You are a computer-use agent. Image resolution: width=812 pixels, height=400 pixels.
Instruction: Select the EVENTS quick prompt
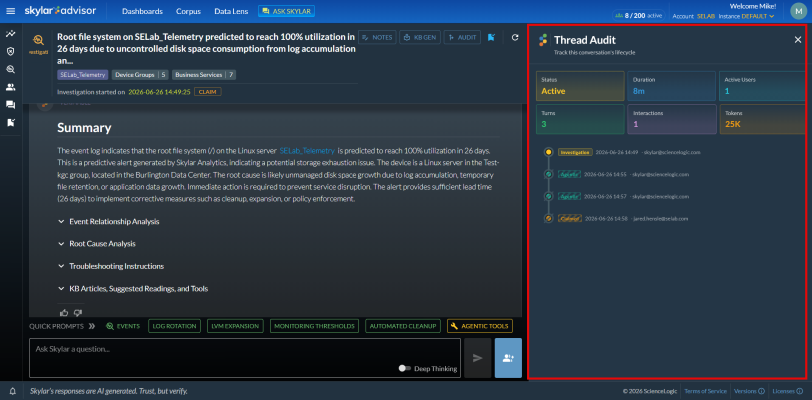tap(123, 326)
